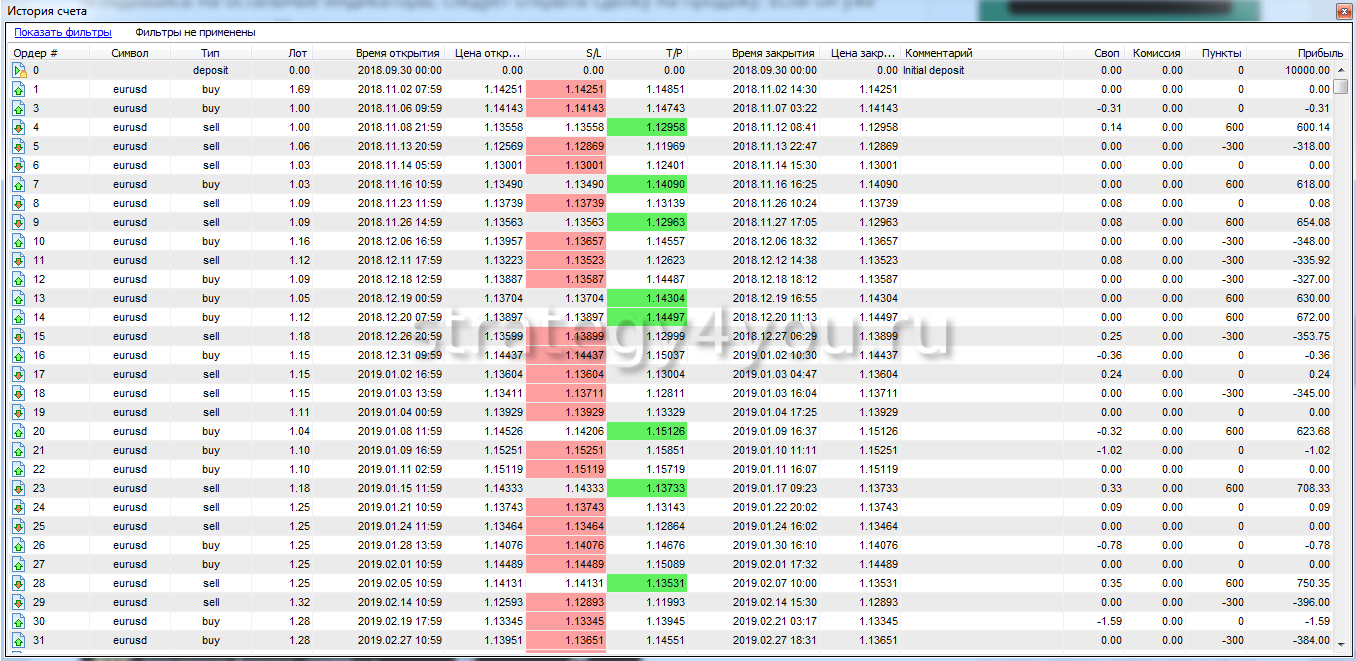Image resolution: width=1356 pixels, height=661 pixels.
Task: Select the icon beside order 31
Action: [19, 641]
